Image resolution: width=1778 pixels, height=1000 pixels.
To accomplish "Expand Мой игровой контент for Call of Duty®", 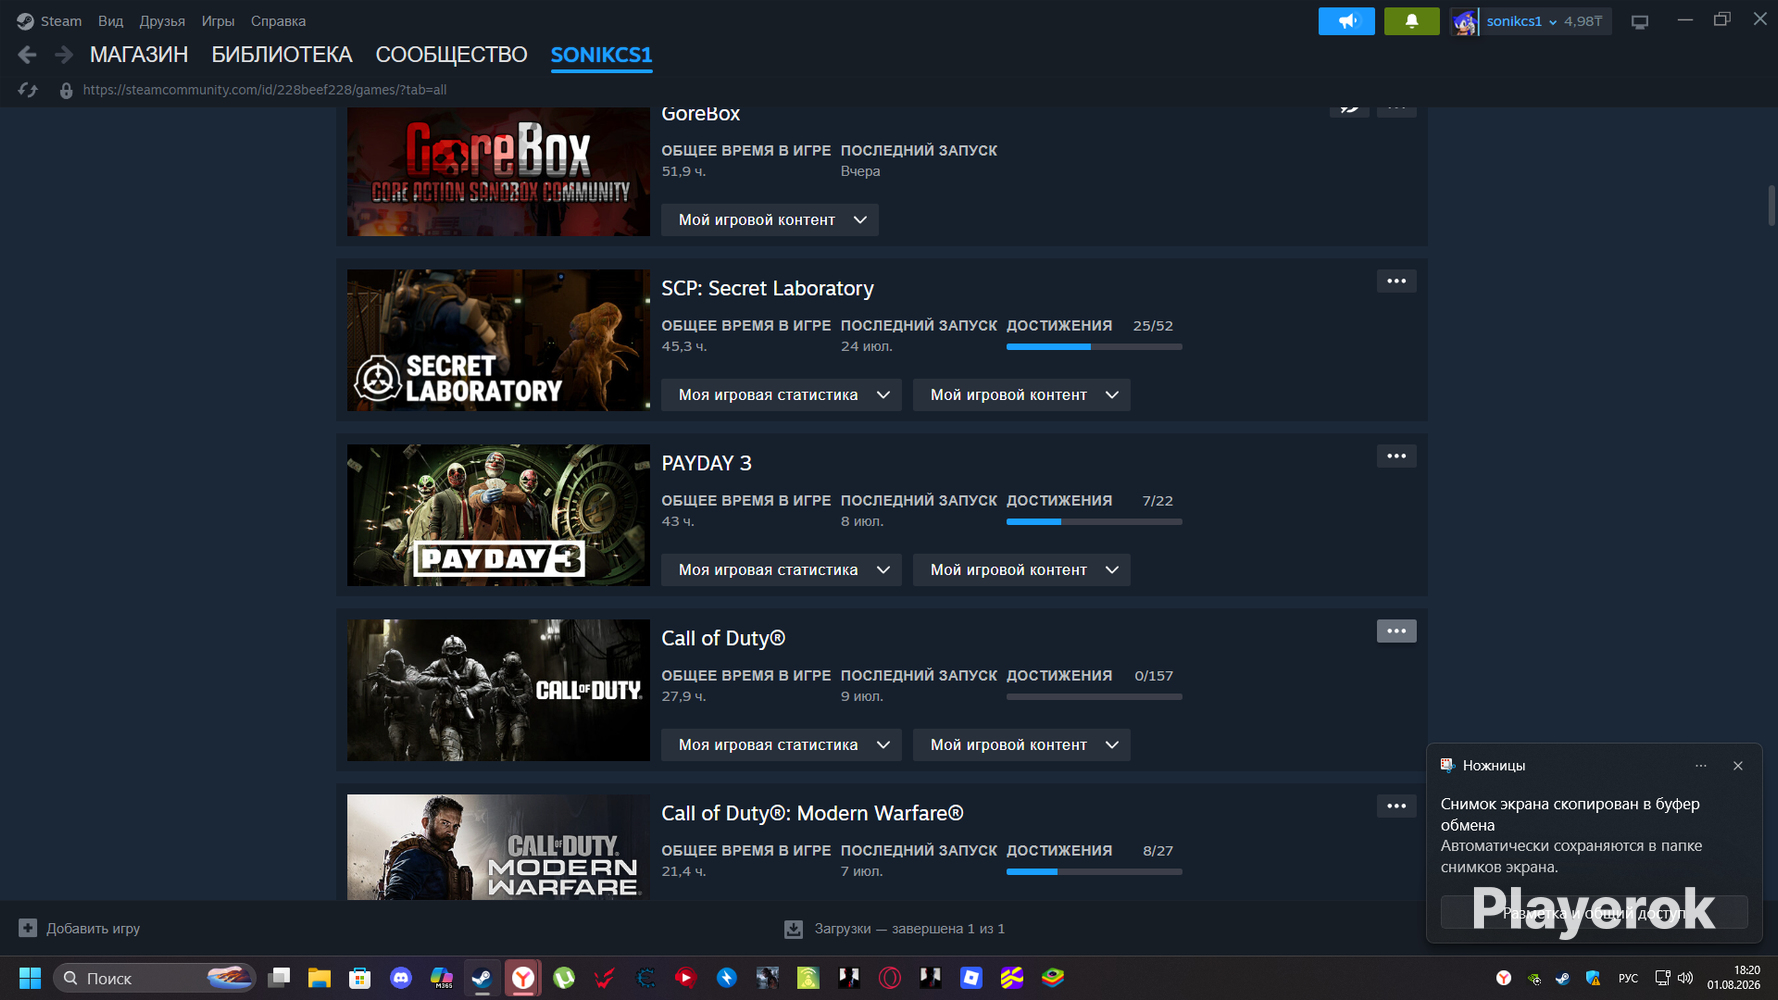I will (x=1022, y=745).
